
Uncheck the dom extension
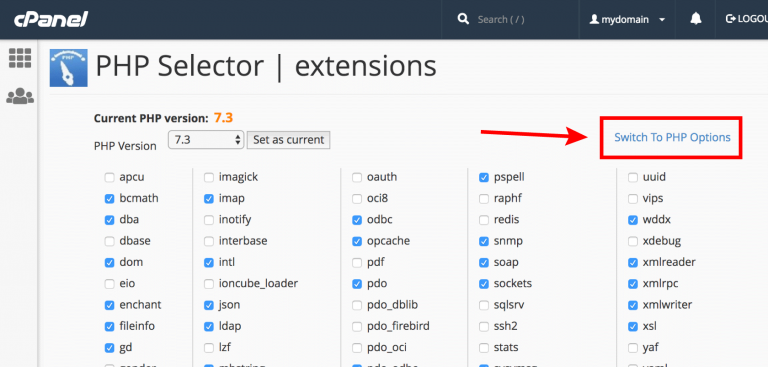(x=110, y=263)
